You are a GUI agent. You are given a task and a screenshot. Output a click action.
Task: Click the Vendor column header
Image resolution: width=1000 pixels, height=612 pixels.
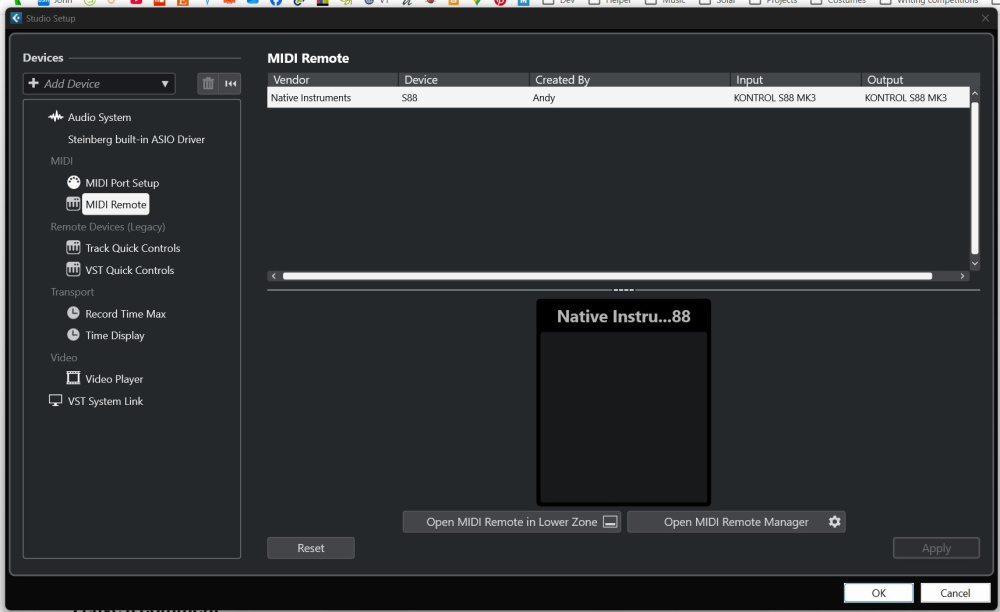coord(332,80)
